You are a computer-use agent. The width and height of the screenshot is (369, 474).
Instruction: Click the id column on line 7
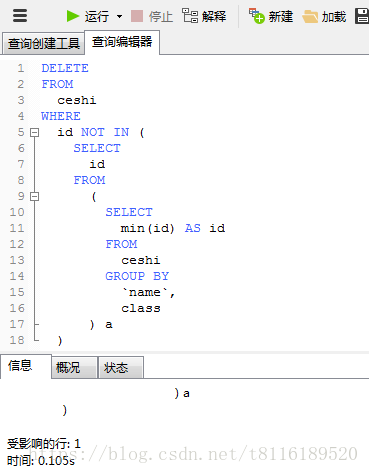click(x=97, y=164)
